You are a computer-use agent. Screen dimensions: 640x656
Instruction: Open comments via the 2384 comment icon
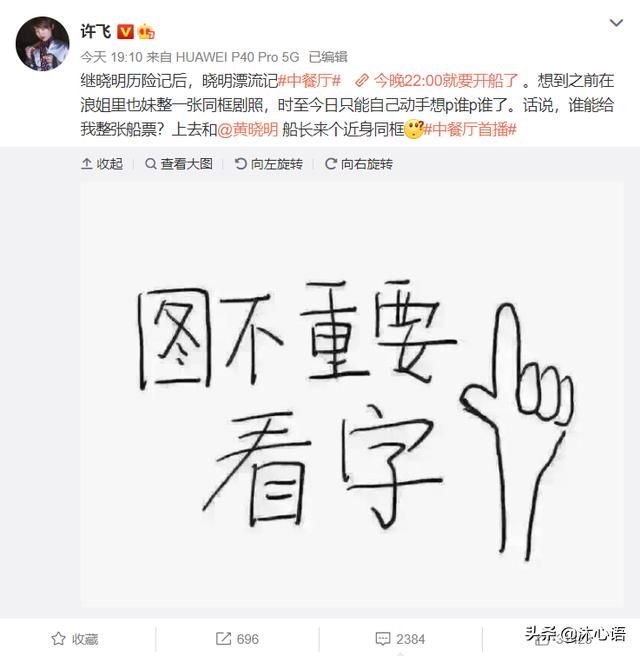[400, 639]
